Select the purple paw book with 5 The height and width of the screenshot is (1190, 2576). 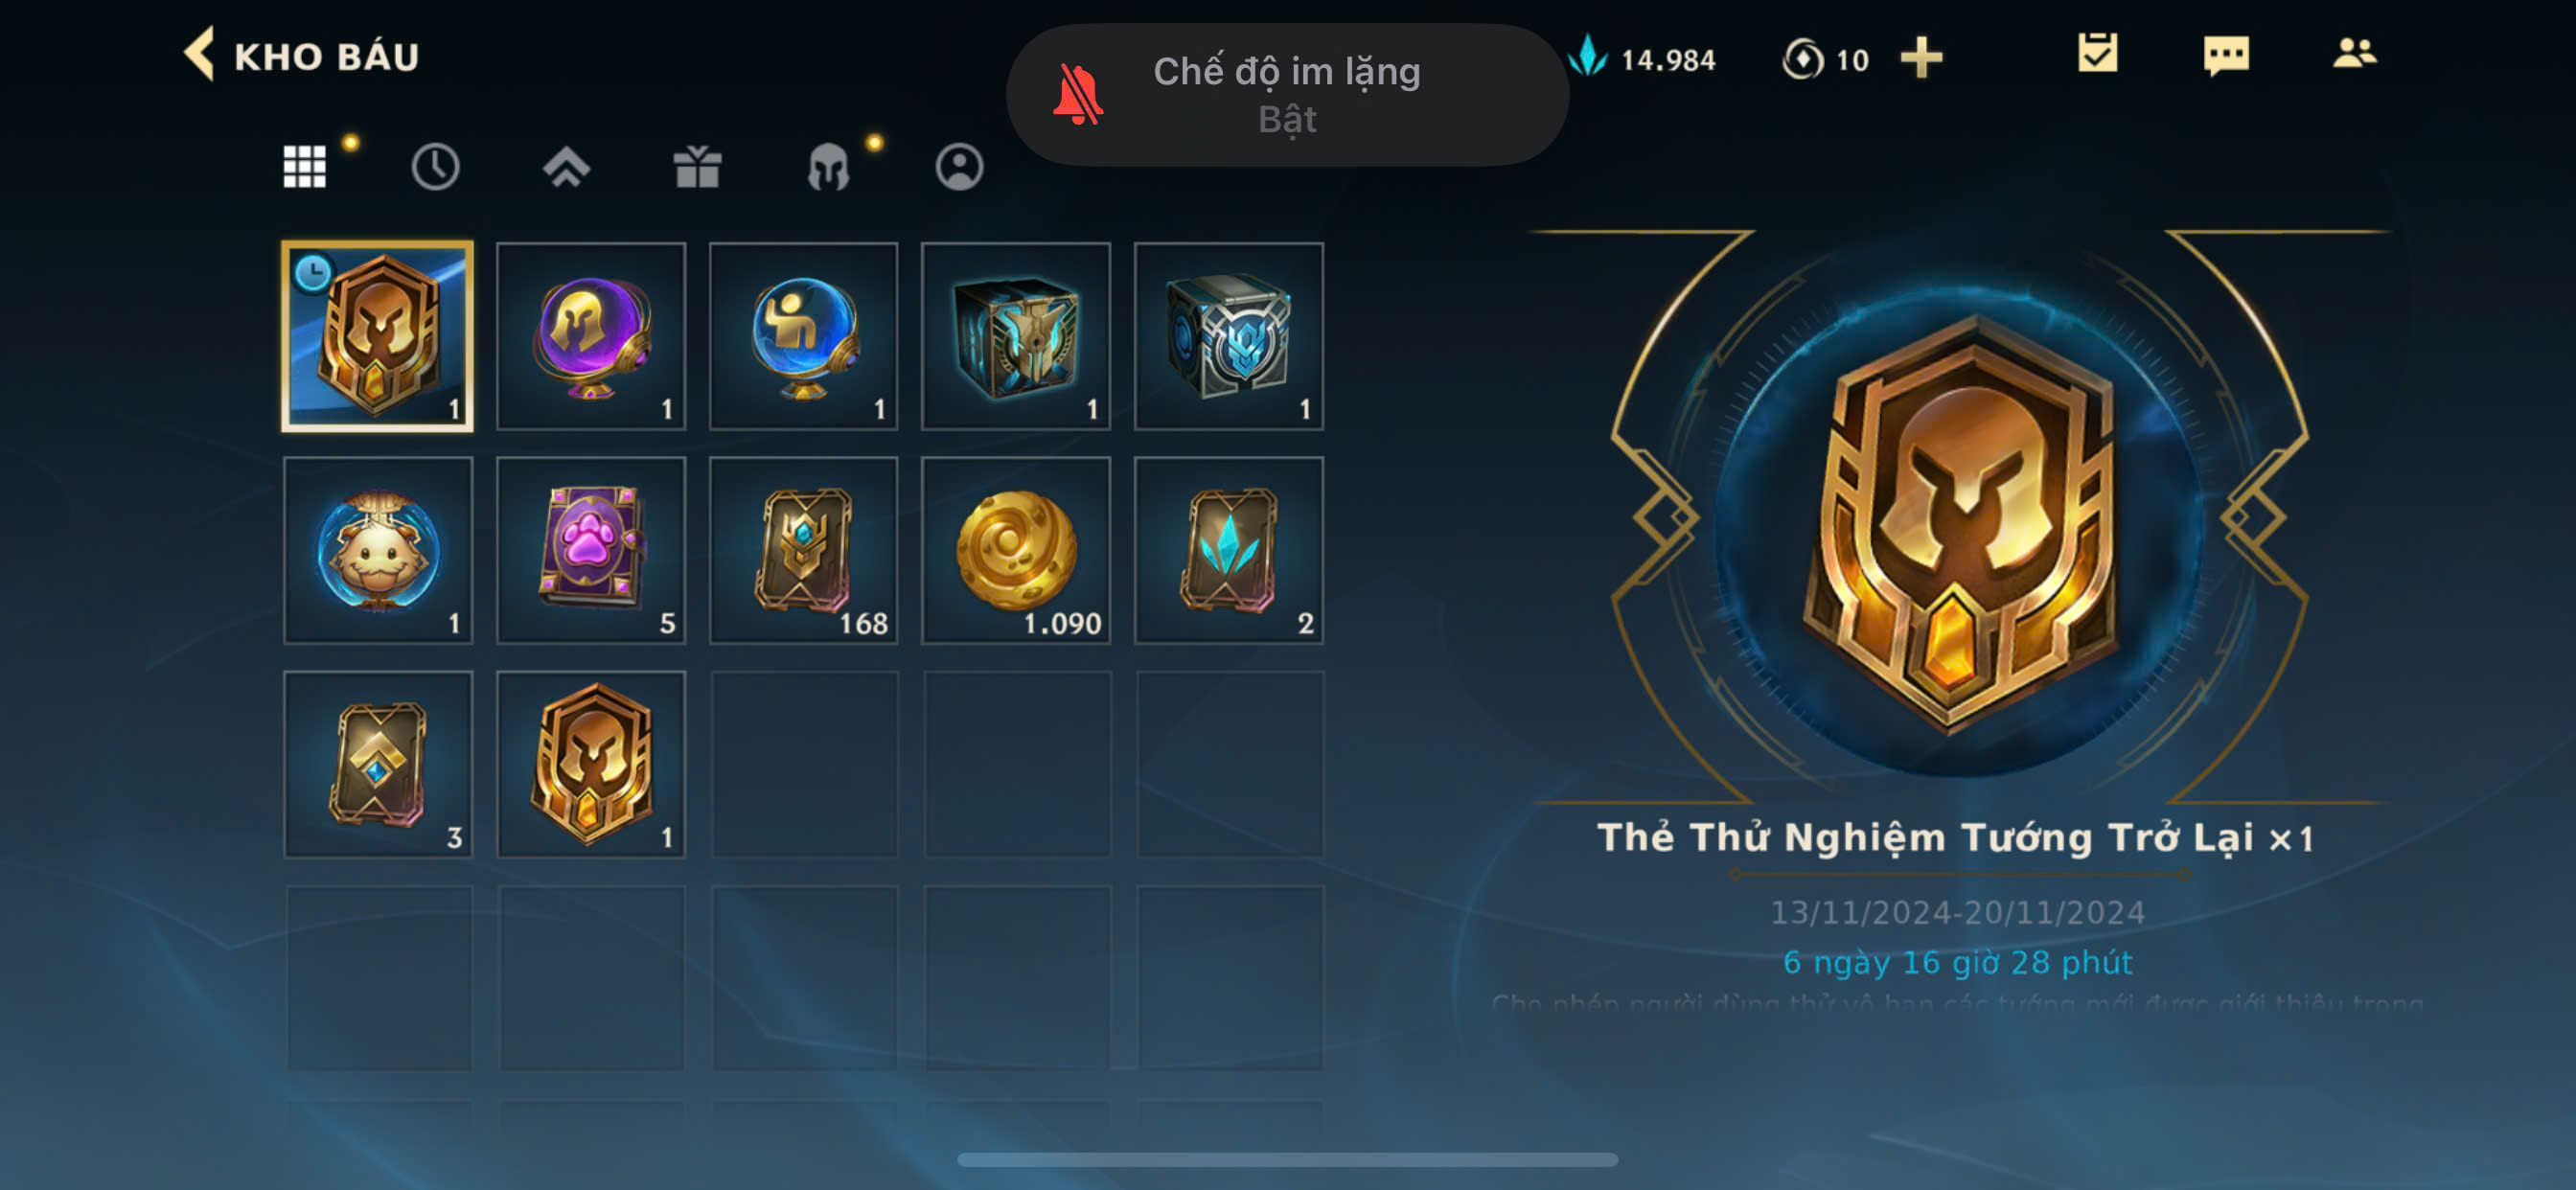[591, 551]
